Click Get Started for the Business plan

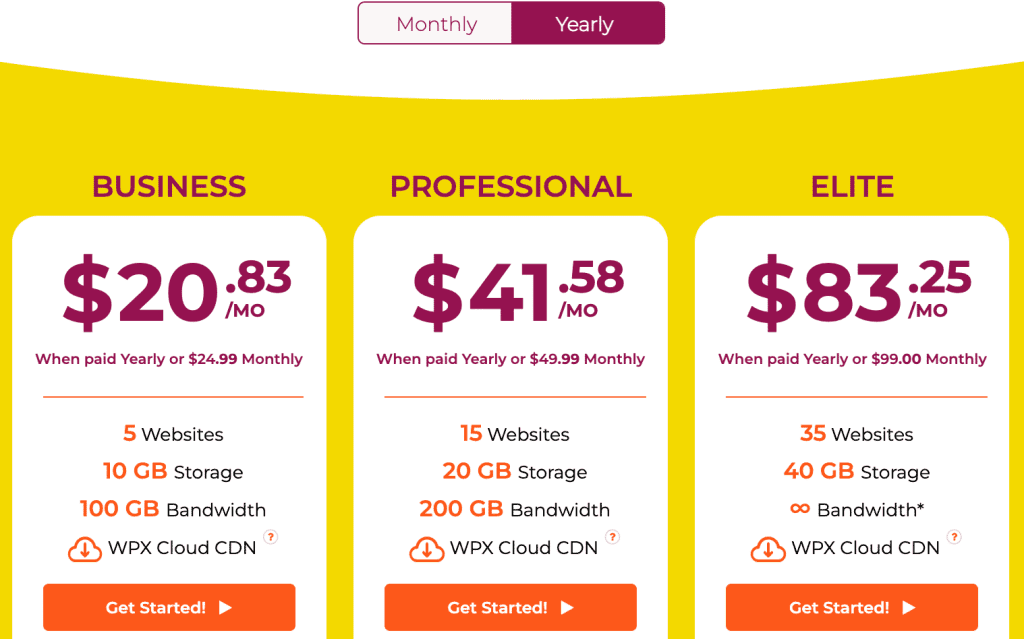(169, 607)
